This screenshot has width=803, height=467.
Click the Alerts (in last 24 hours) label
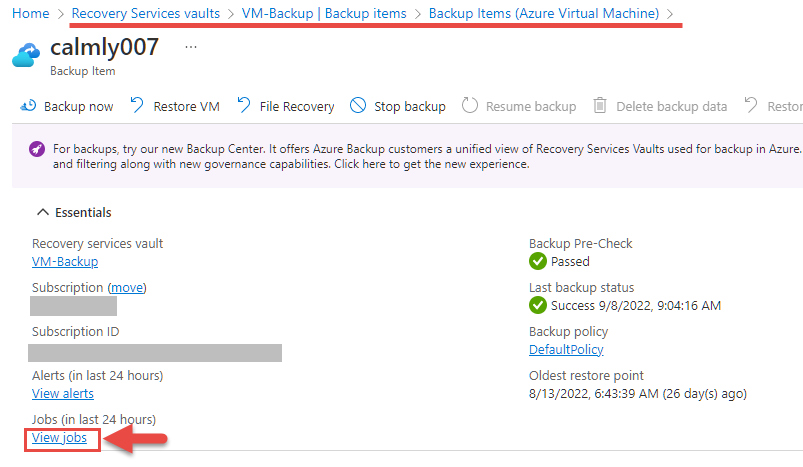coord(97,376)
